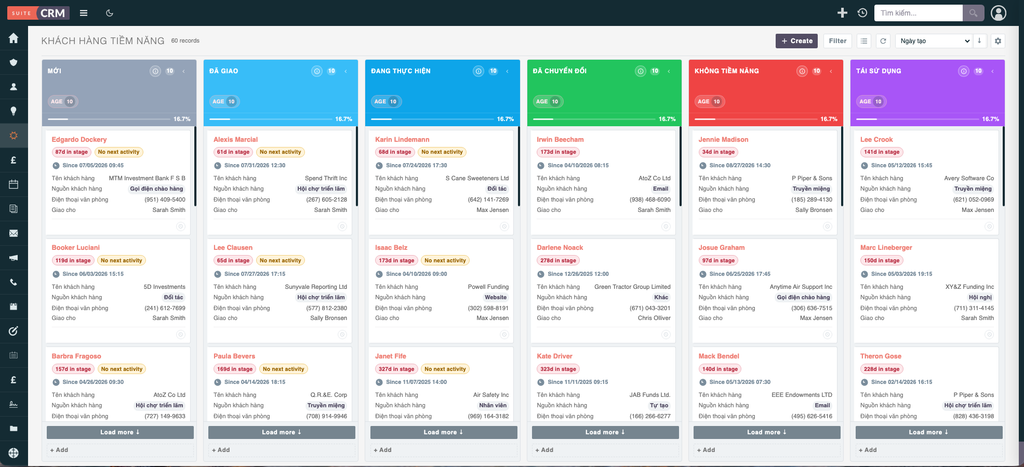The image size is (1024, 467).
Task: Open the signature/contracts icon in the sidebar
Action: [x=13, y=404]
